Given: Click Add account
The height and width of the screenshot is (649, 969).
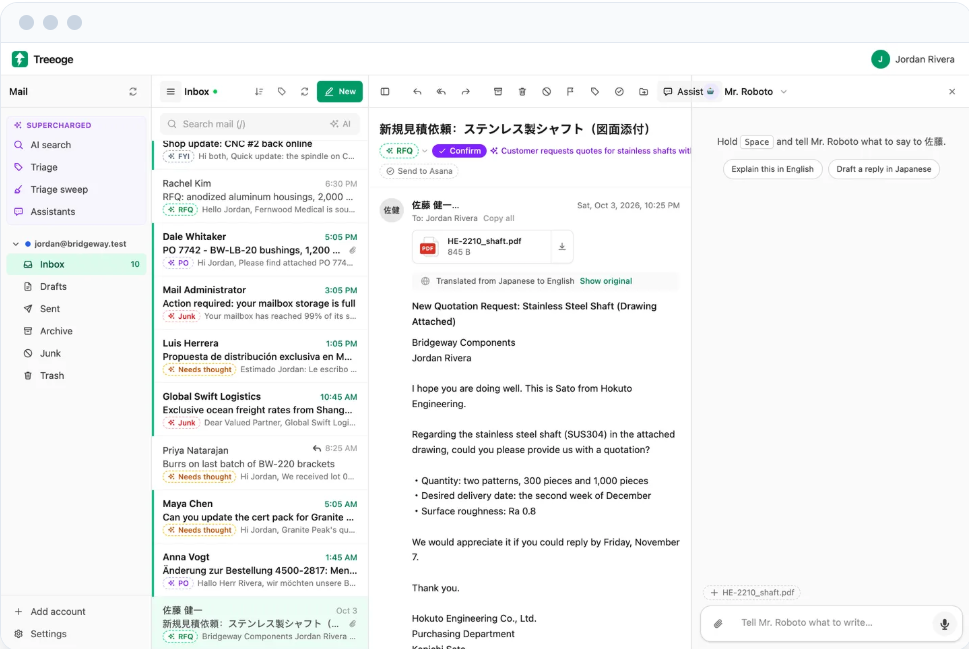Looking at the screenshot, I should pyautogui.click(x=50, y=611).
